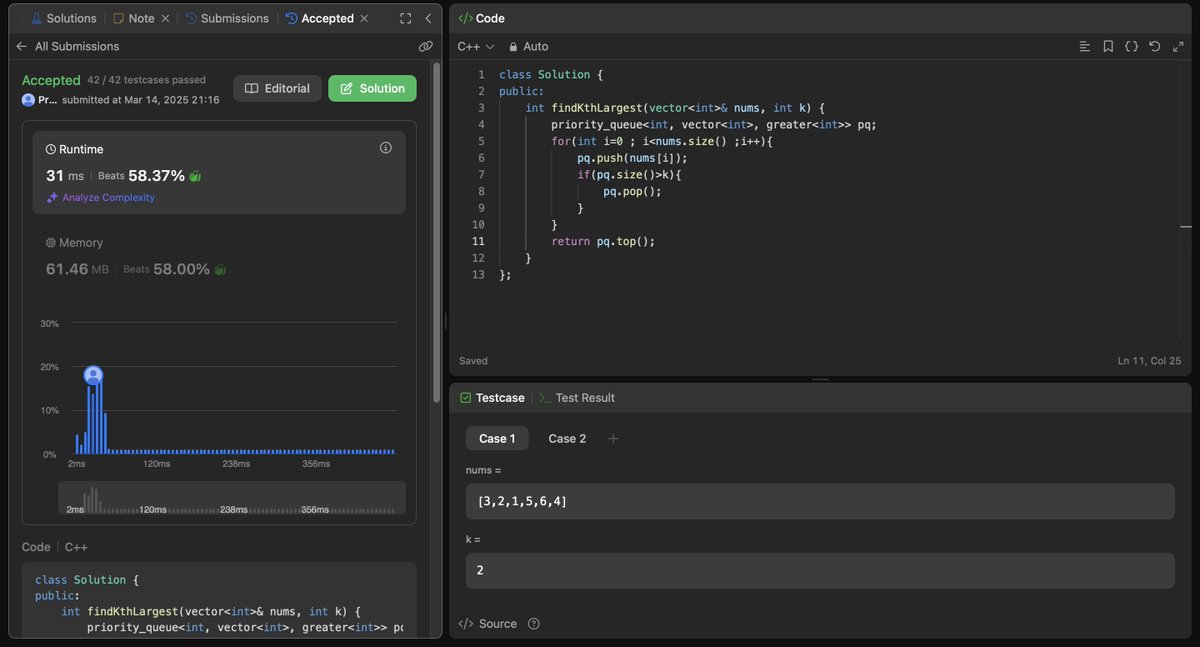1200x647 pixels.
Task: Switch to the Note tab
Action: click(134, 18)
